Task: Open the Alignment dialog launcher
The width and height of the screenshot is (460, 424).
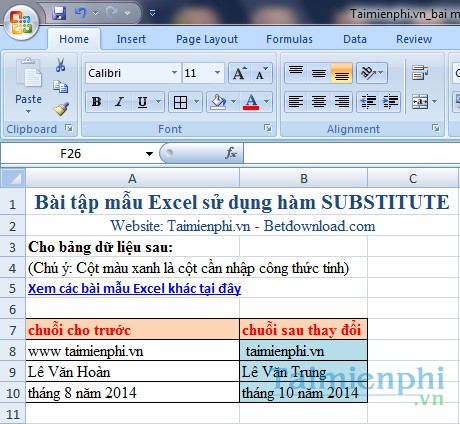Action: coord(435,128)
